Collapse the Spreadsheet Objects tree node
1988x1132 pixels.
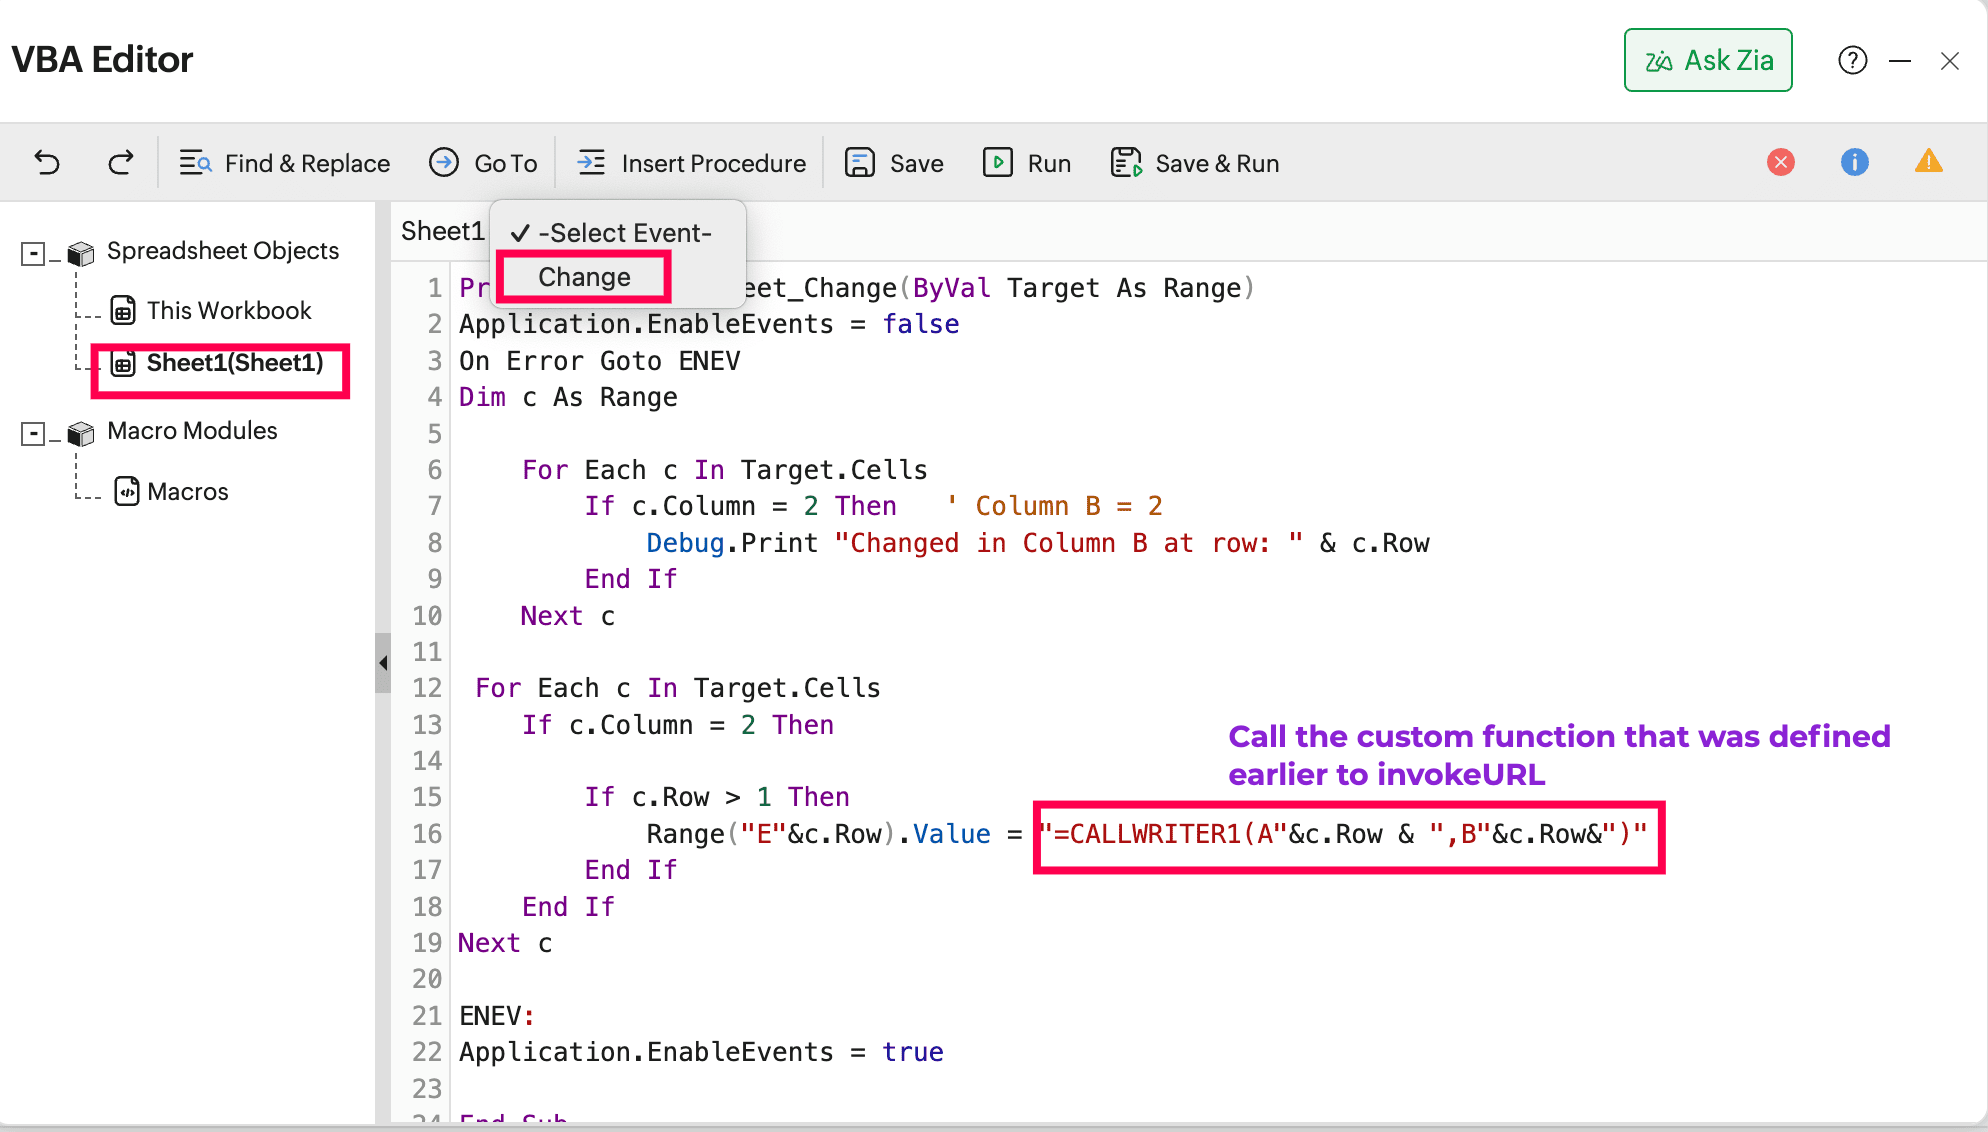33,253
